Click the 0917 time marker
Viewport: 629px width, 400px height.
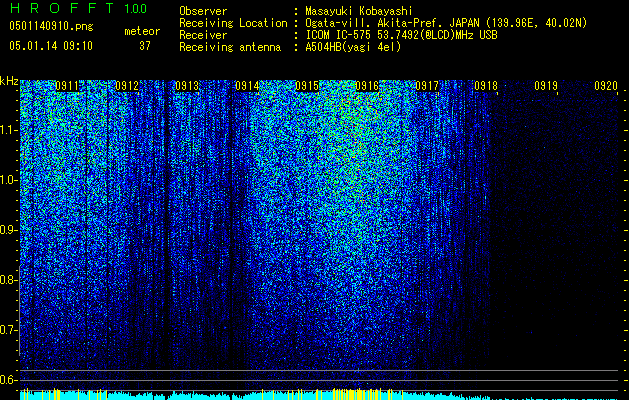tap(427, 86)
